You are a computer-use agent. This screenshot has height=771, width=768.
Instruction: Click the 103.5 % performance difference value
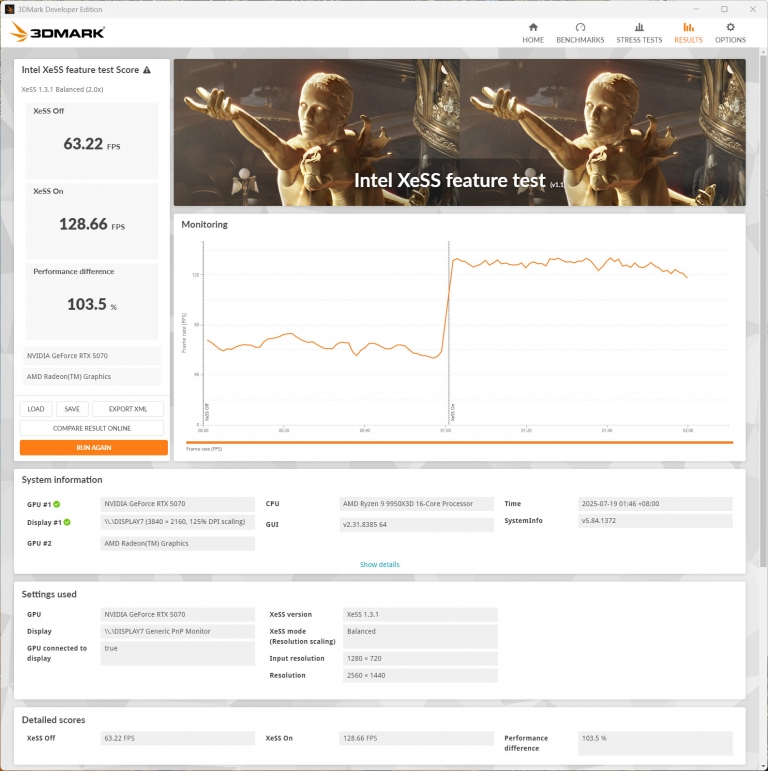click(91, 304)
